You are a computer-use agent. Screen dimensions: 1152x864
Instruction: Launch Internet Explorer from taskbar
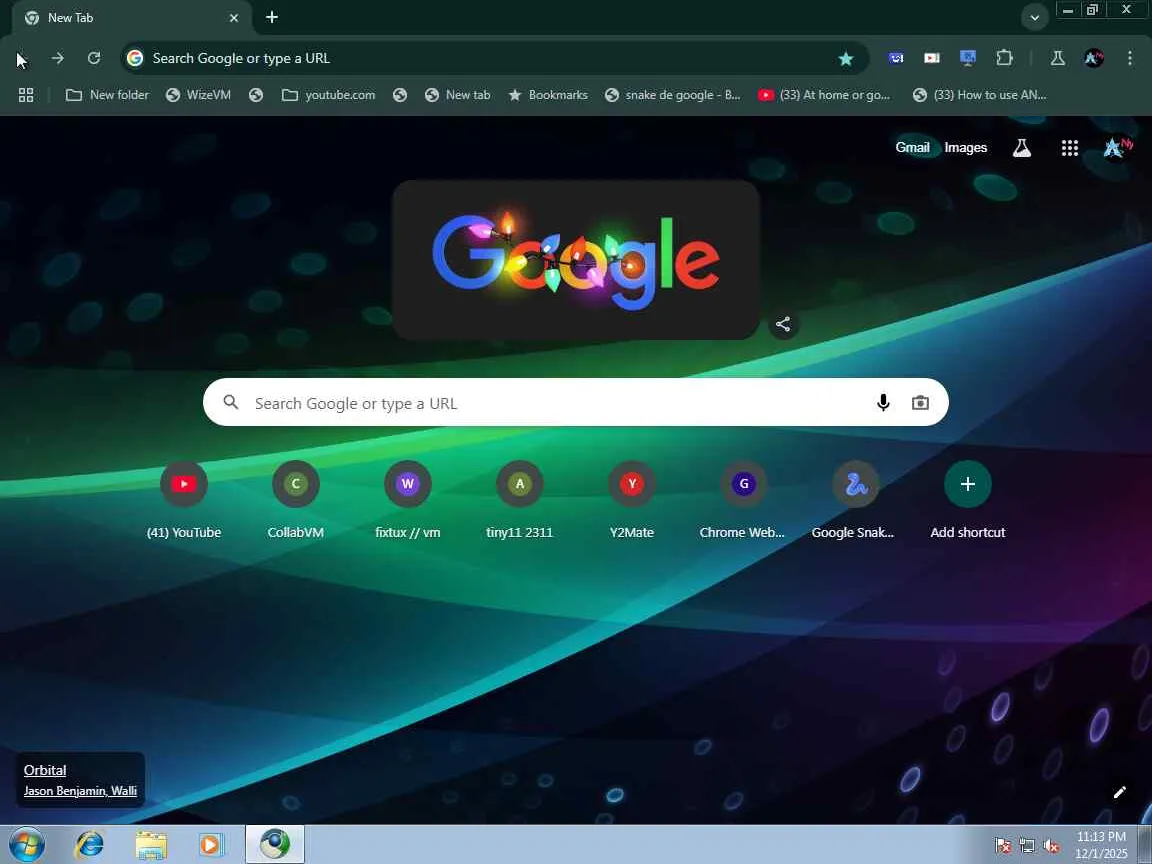coord(90,844)
